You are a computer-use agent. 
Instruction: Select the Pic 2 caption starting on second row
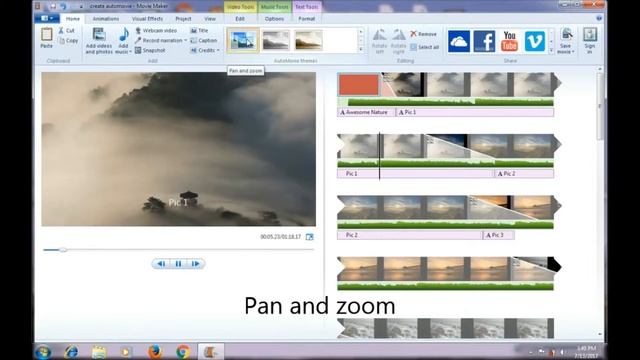click(524, 174)
